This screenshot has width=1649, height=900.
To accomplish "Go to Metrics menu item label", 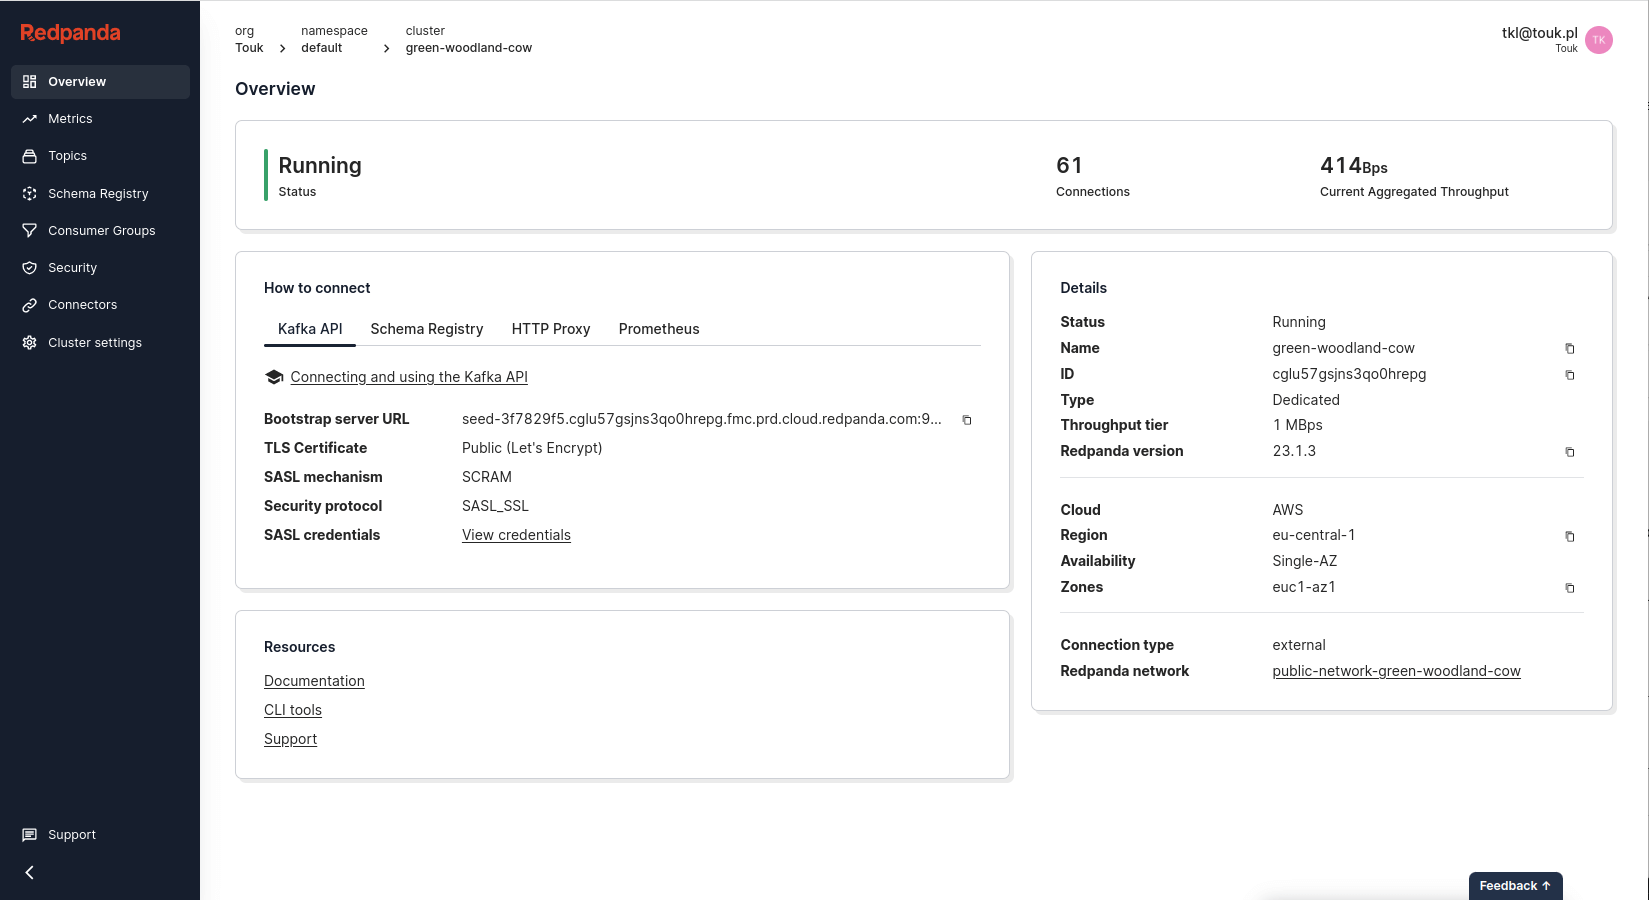I will coord(70,119).
